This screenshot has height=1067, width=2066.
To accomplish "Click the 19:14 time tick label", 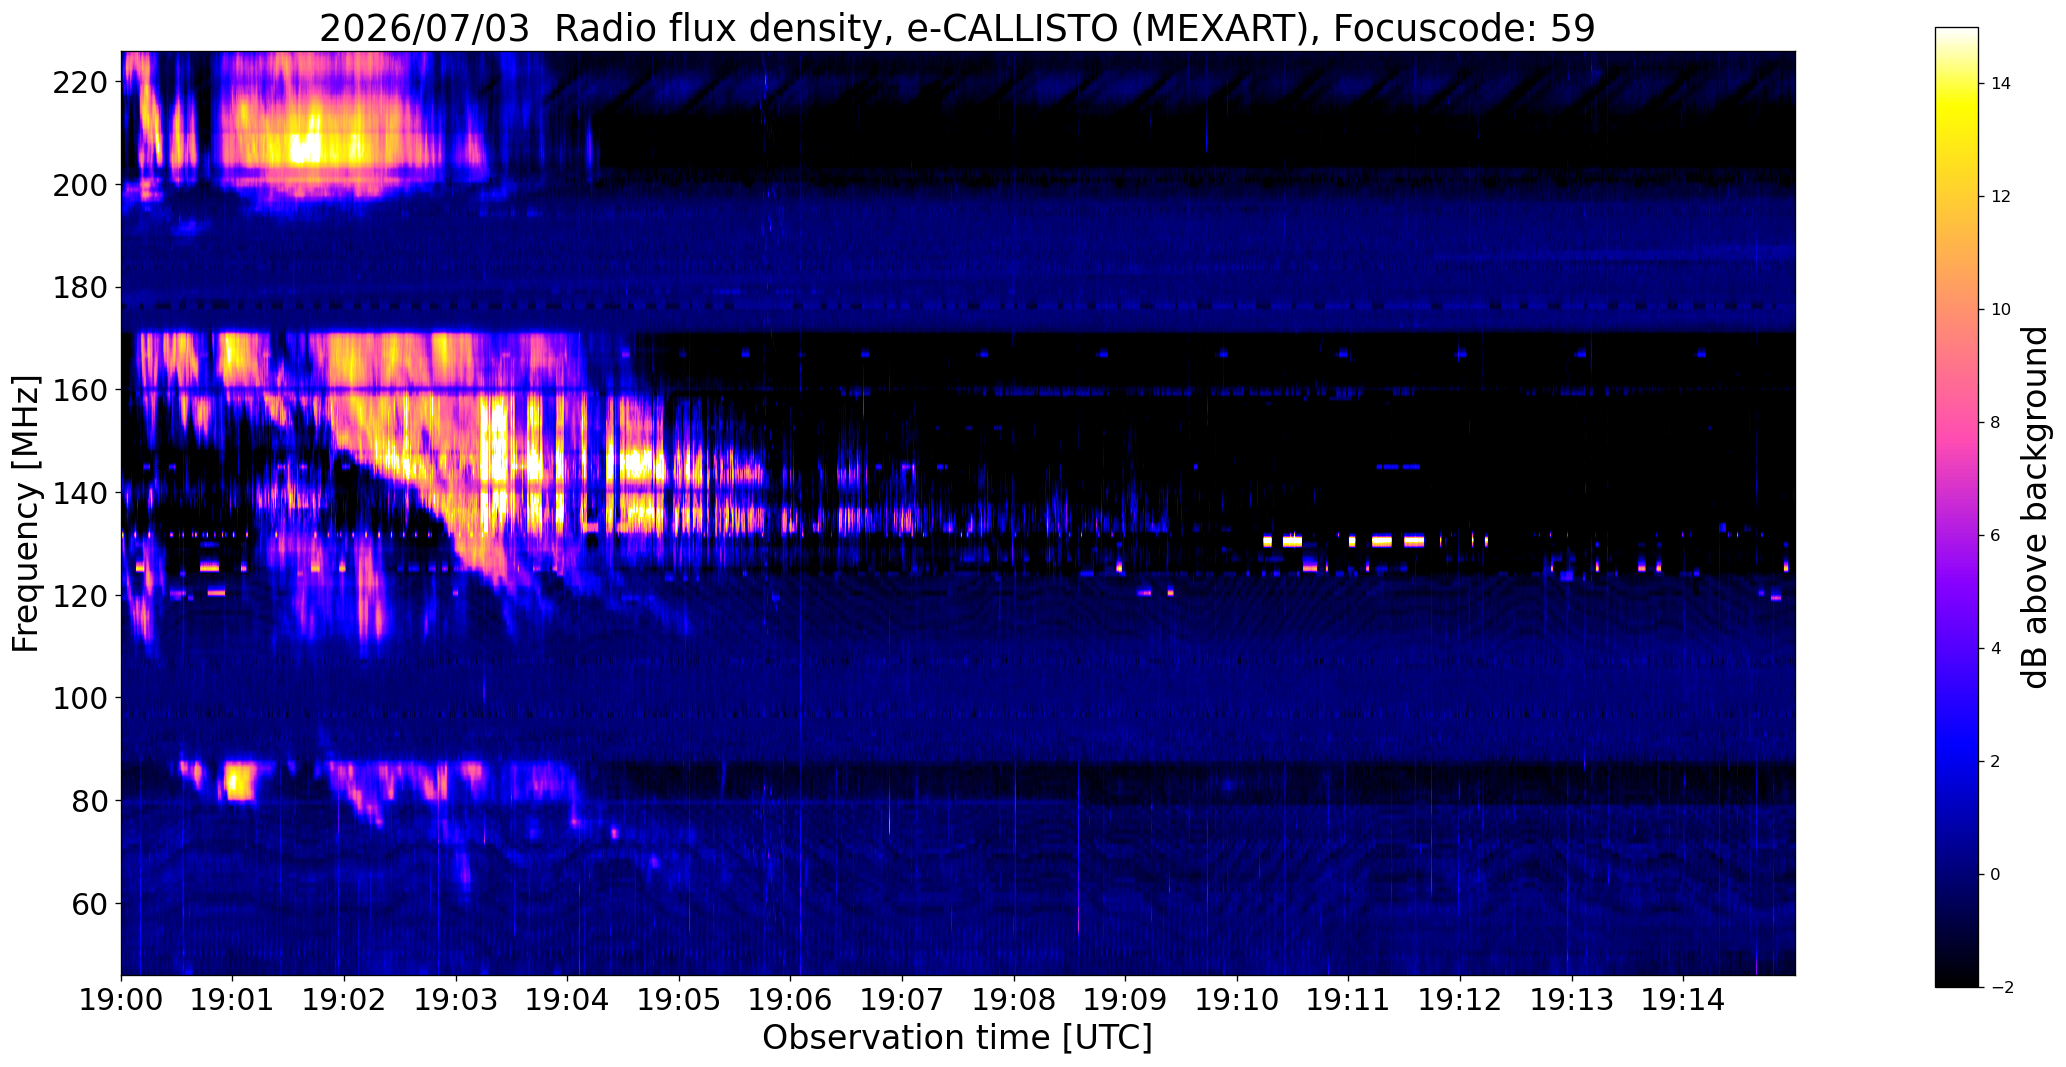I will click(x=1683, y=1000).
